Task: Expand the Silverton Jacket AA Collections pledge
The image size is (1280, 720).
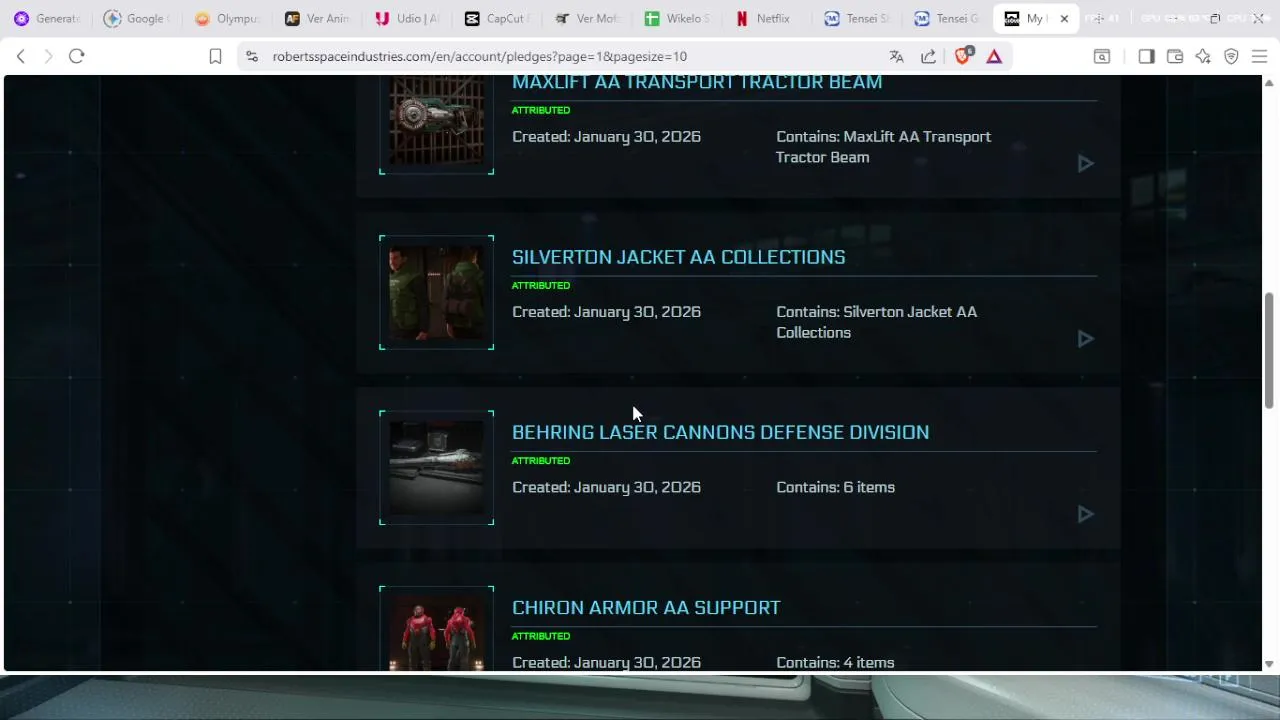Action: (1085, 339)
